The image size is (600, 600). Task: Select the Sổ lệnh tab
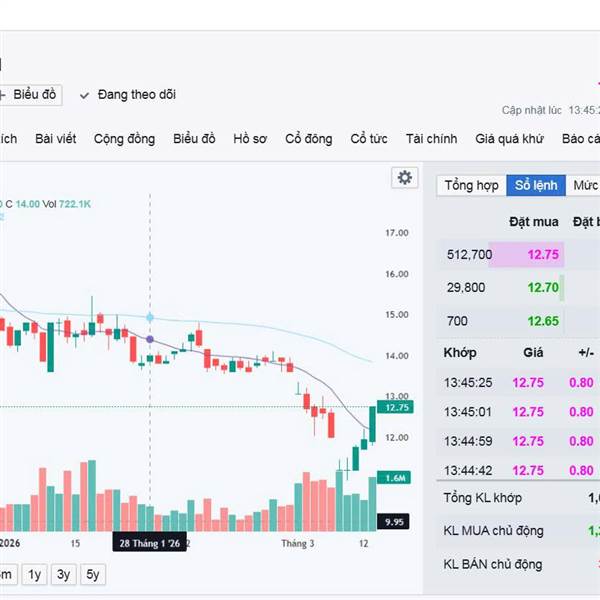pos(536,185)
